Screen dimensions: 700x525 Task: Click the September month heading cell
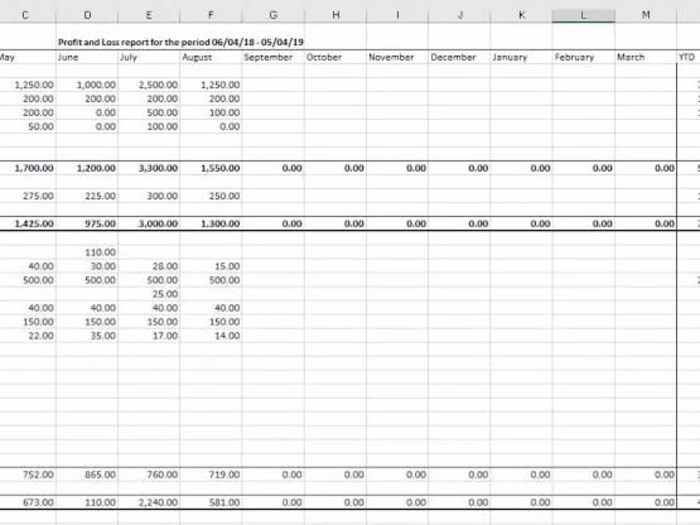(273, 57)
